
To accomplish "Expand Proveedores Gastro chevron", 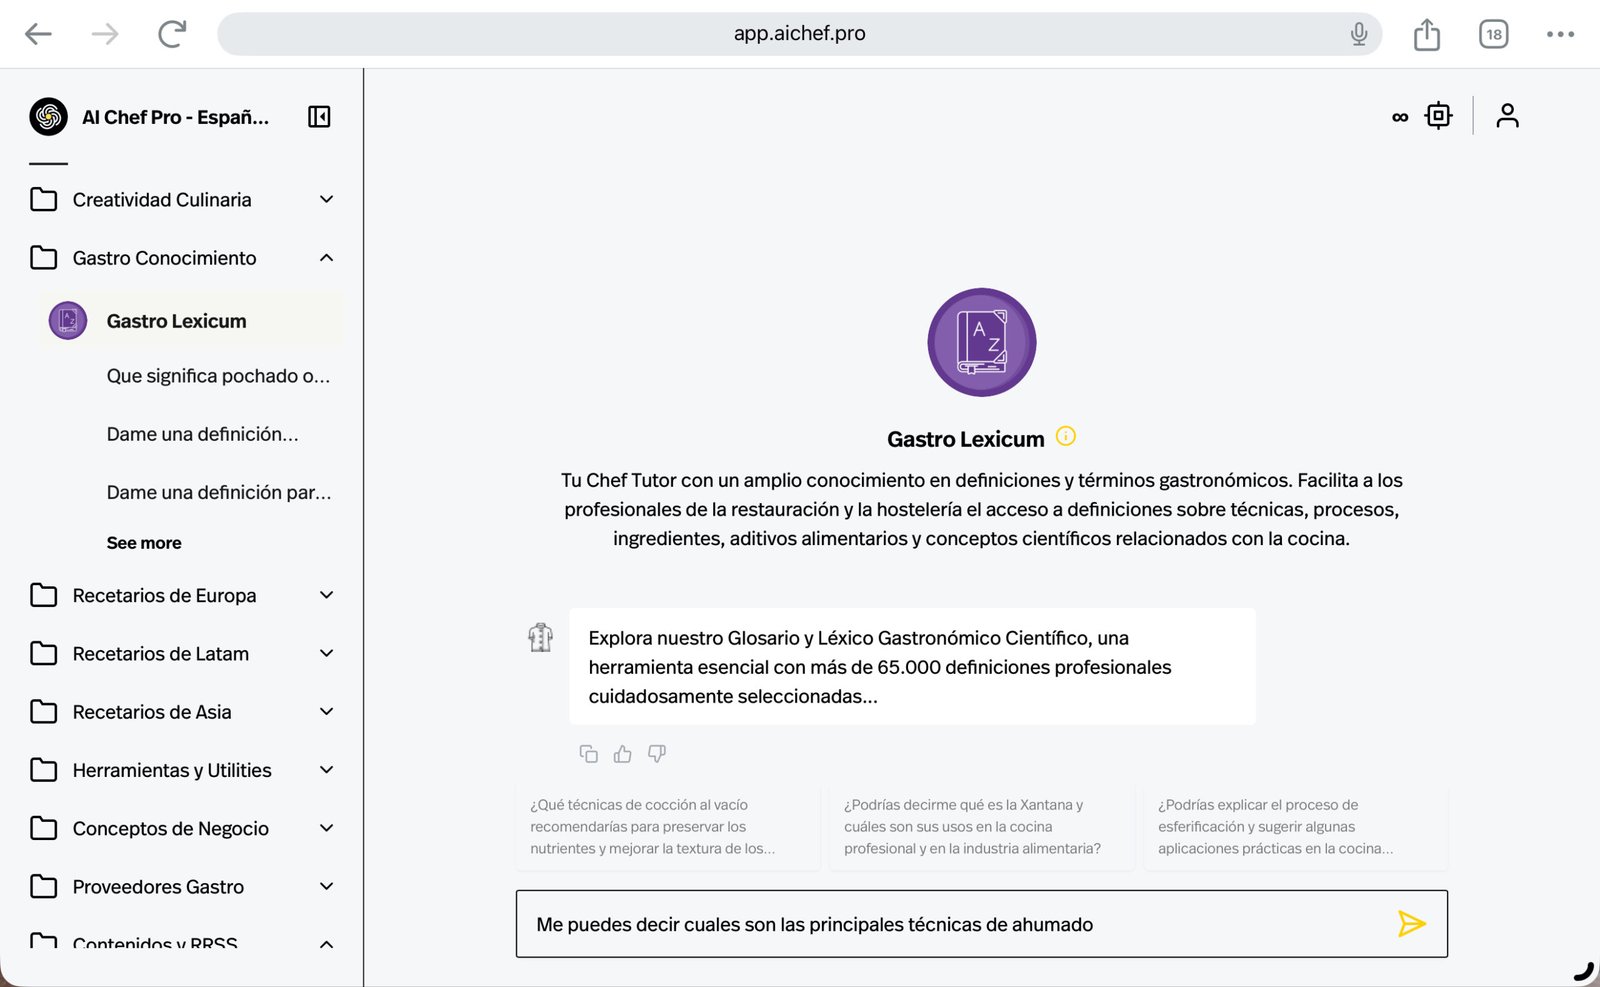I will click(x=326, y=886).
